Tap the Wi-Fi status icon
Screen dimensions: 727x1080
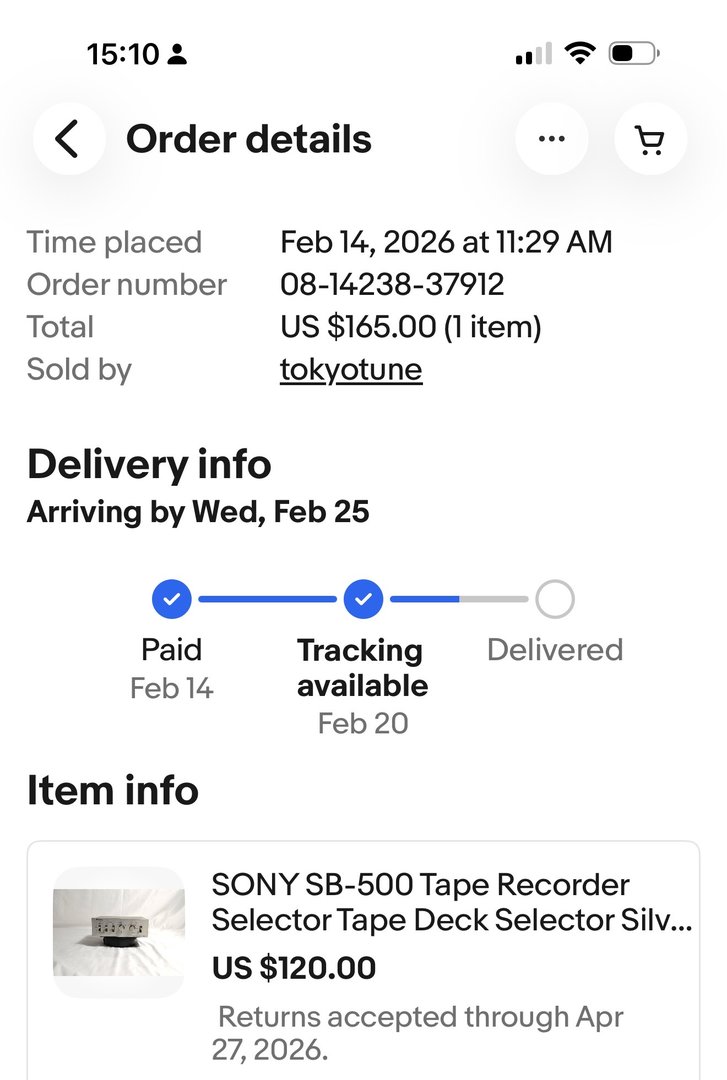tap(579, 54)
